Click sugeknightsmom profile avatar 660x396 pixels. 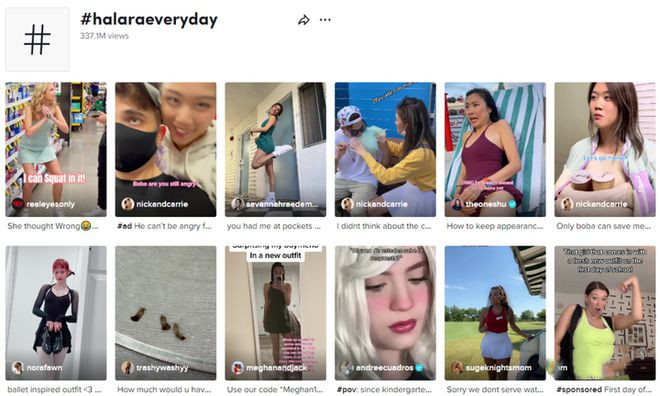[x=457, y=367]
